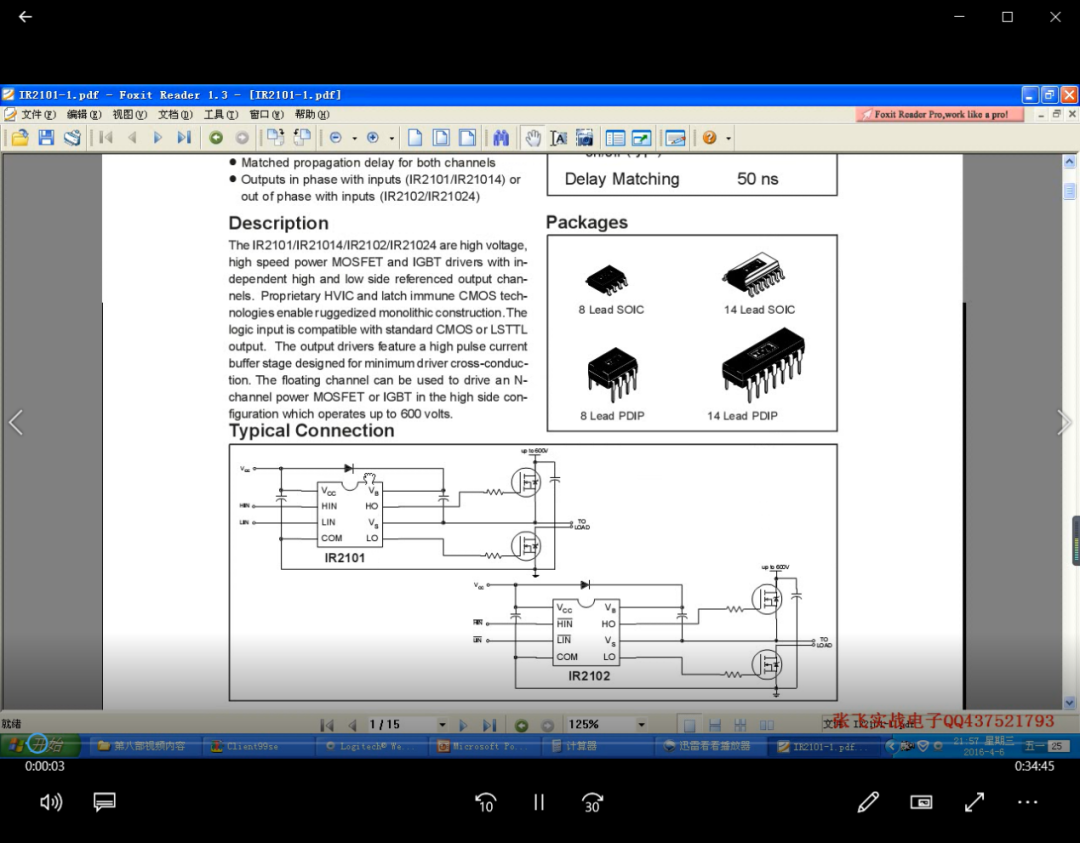
Task: Go to next item with right chevron
Action: coord(1063,422)
